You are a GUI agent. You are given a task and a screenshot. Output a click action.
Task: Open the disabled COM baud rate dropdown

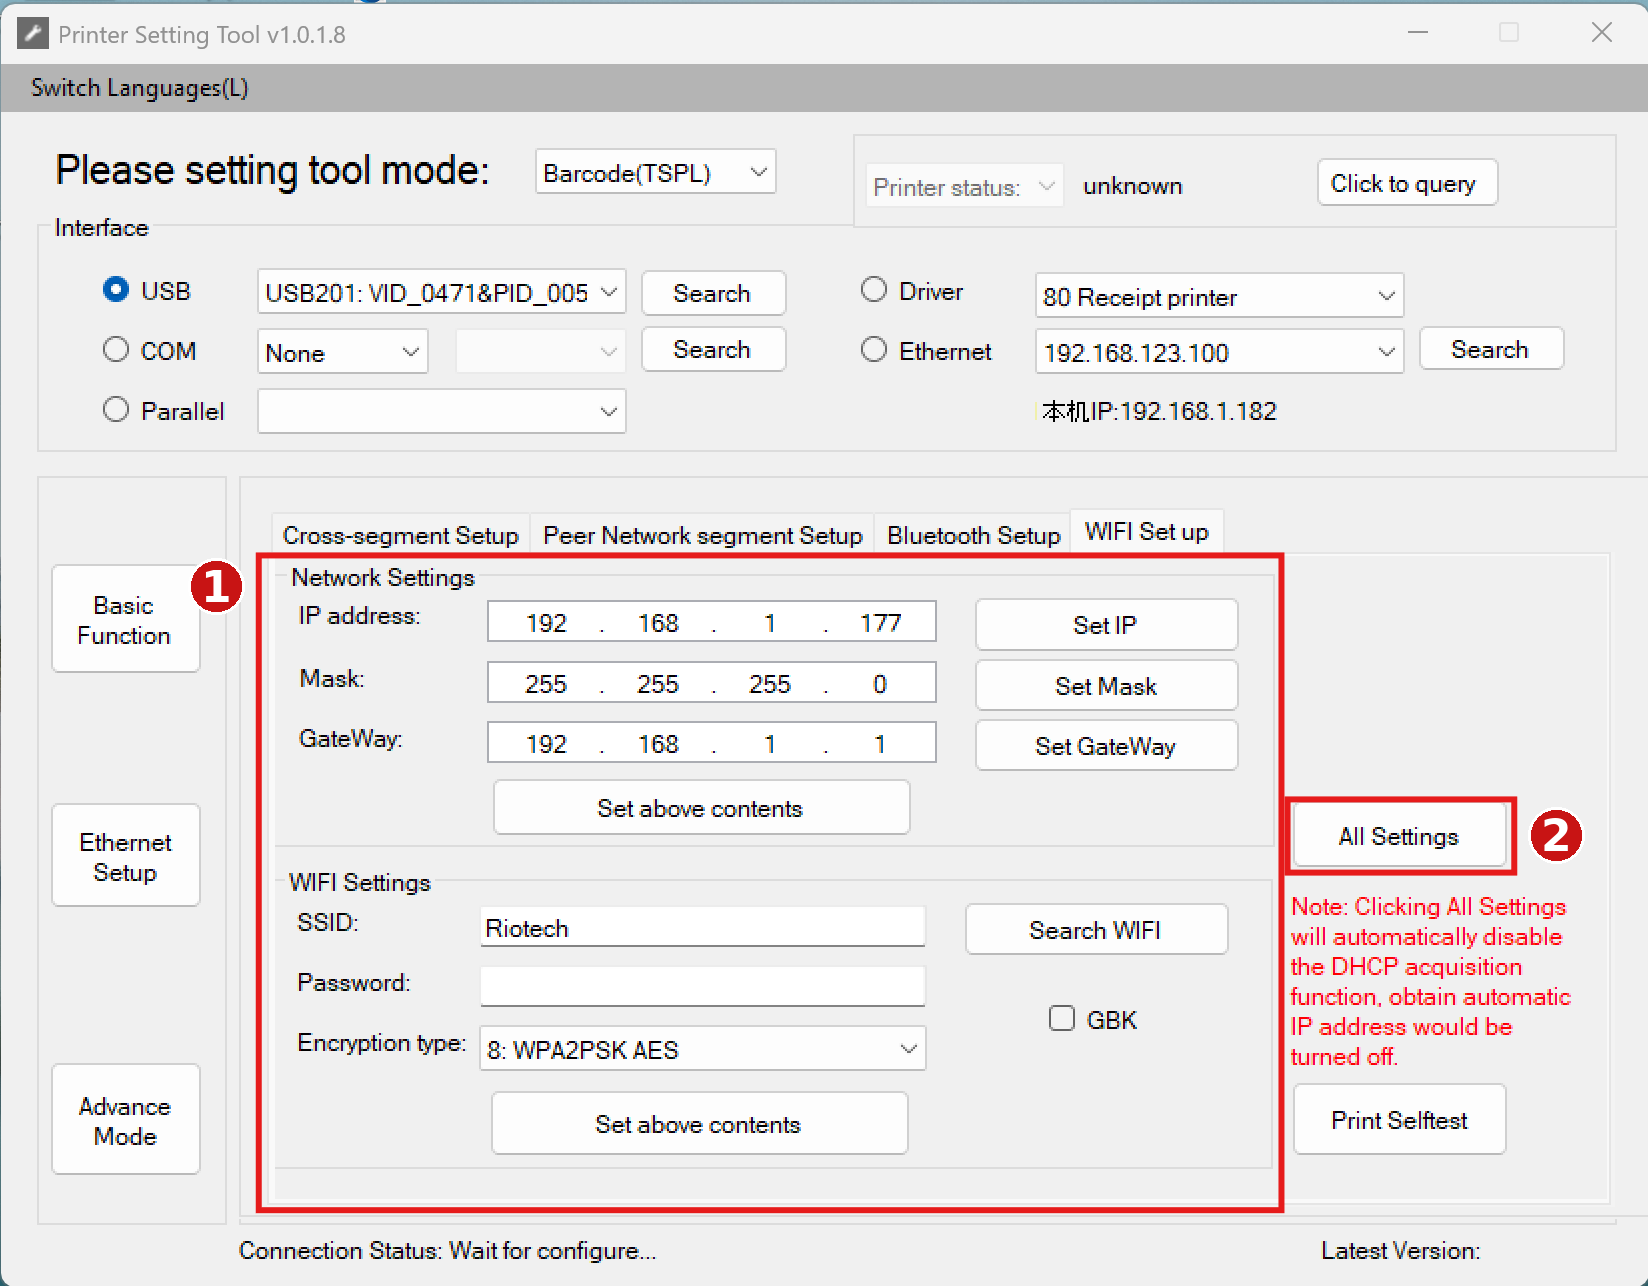click(x=541, y=352)
